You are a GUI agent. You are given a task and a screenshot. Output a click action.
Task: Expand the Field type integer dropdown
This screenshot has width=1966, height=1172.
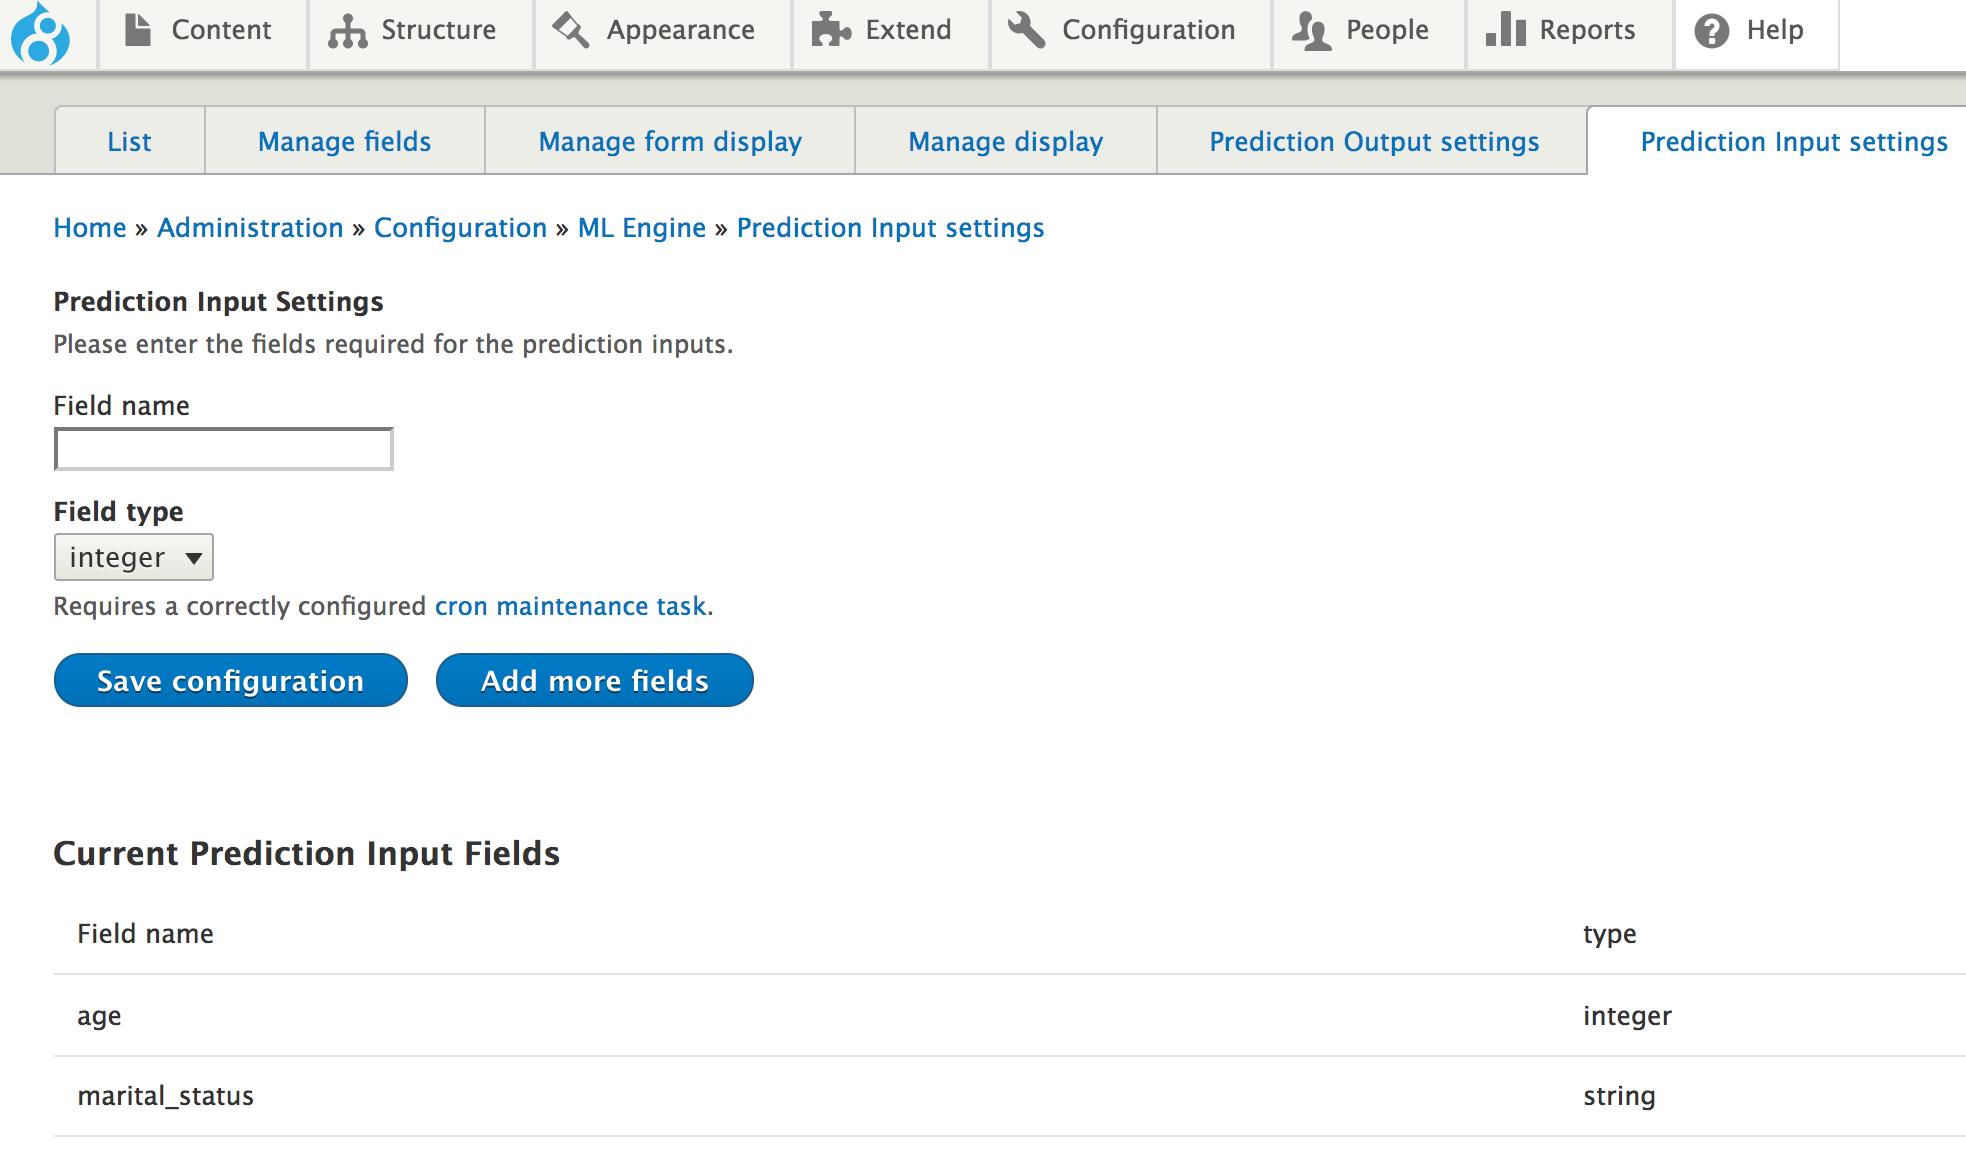pos(134,557)
